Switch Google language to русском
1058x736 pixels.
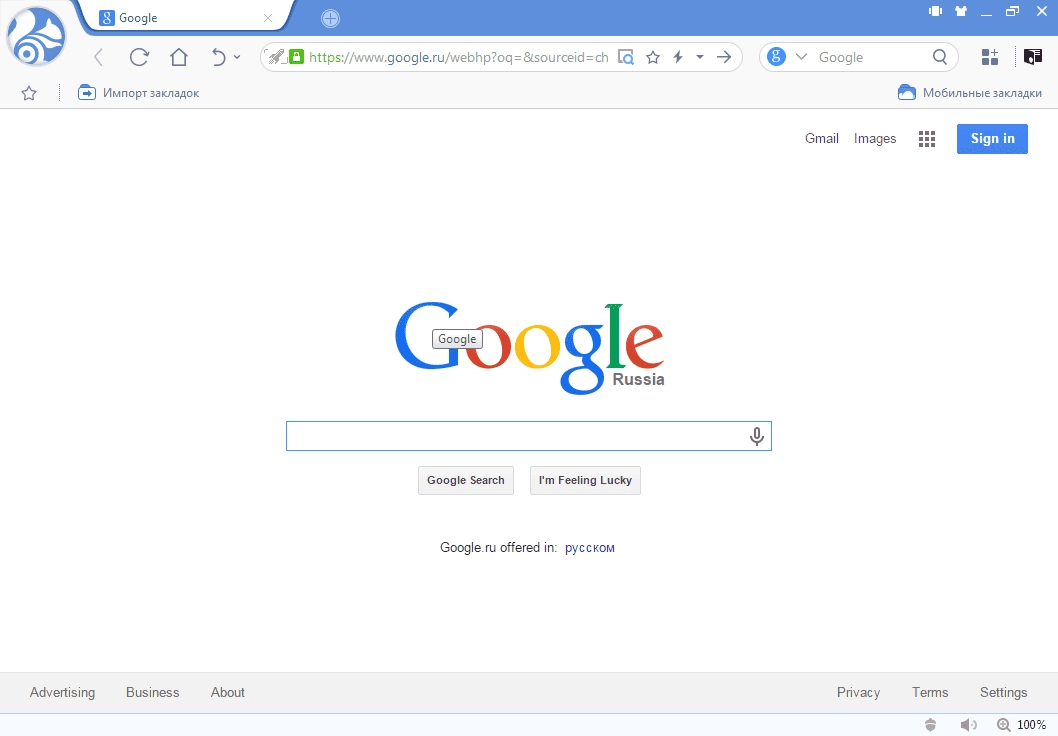pos(589,548)
